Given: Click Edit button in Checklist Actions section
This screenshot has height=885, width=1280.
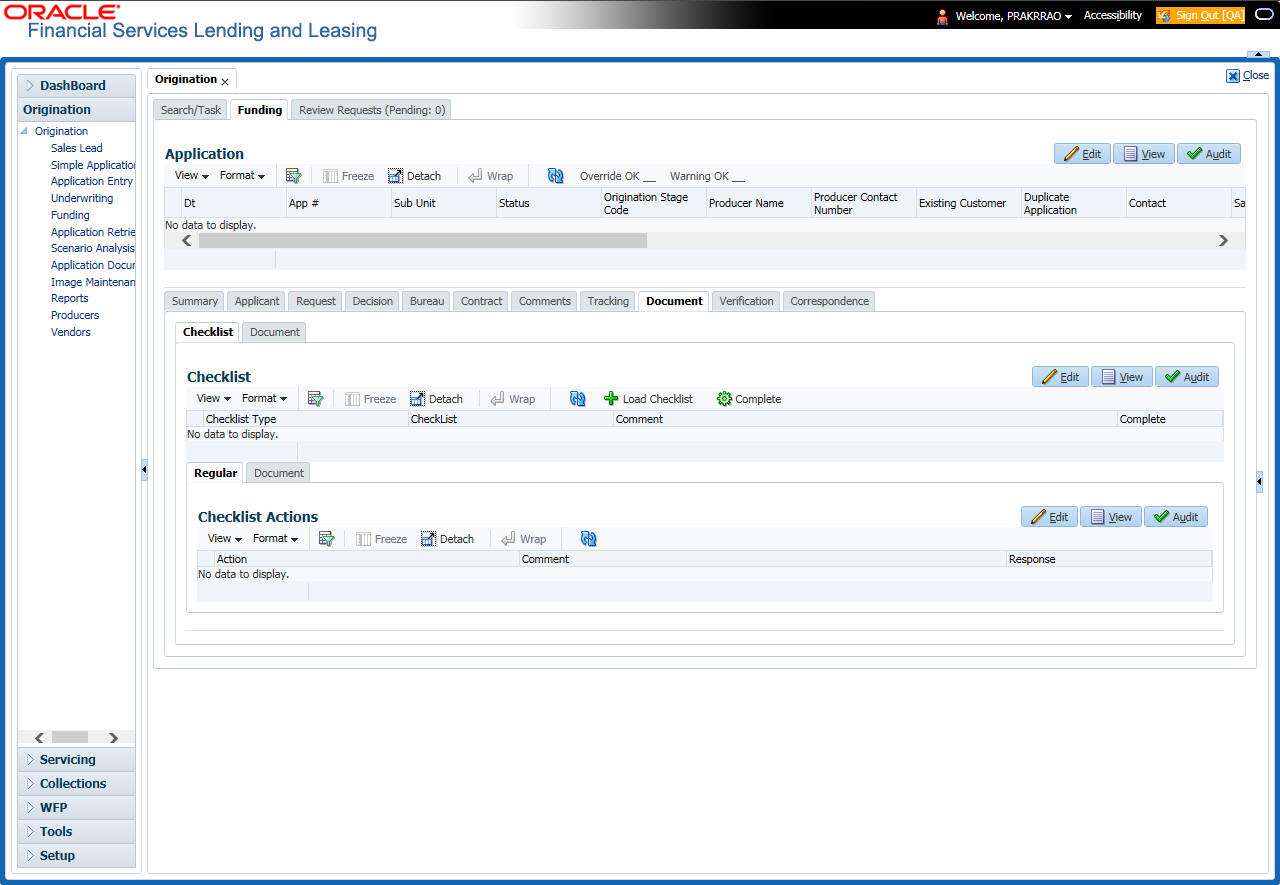Looking at the screenshot, I should (x=1049, y=517).
